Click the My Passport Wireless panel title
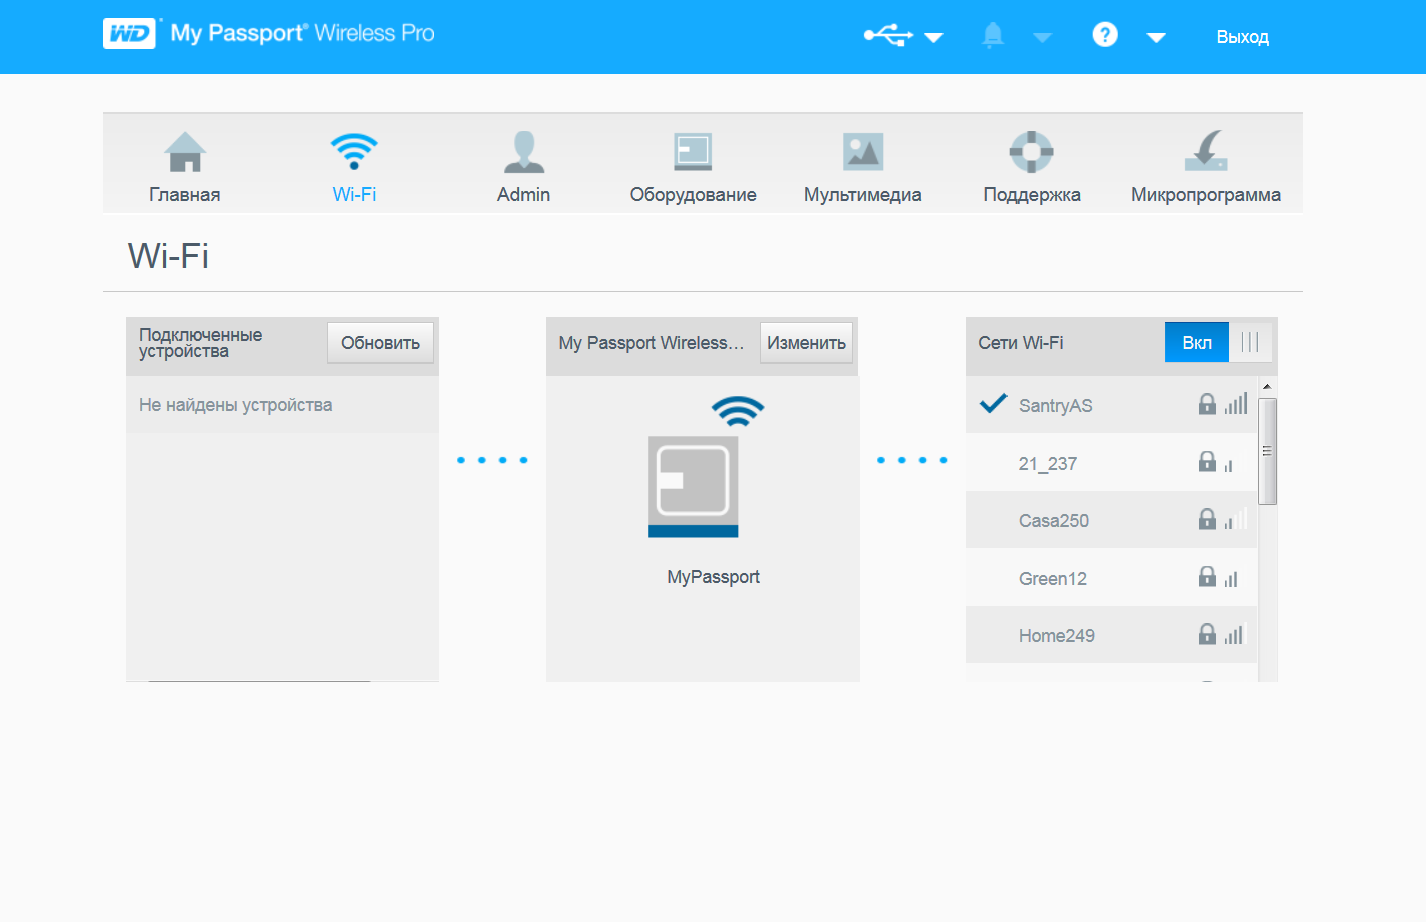The image size is (1426, 922). pos(651,343)
